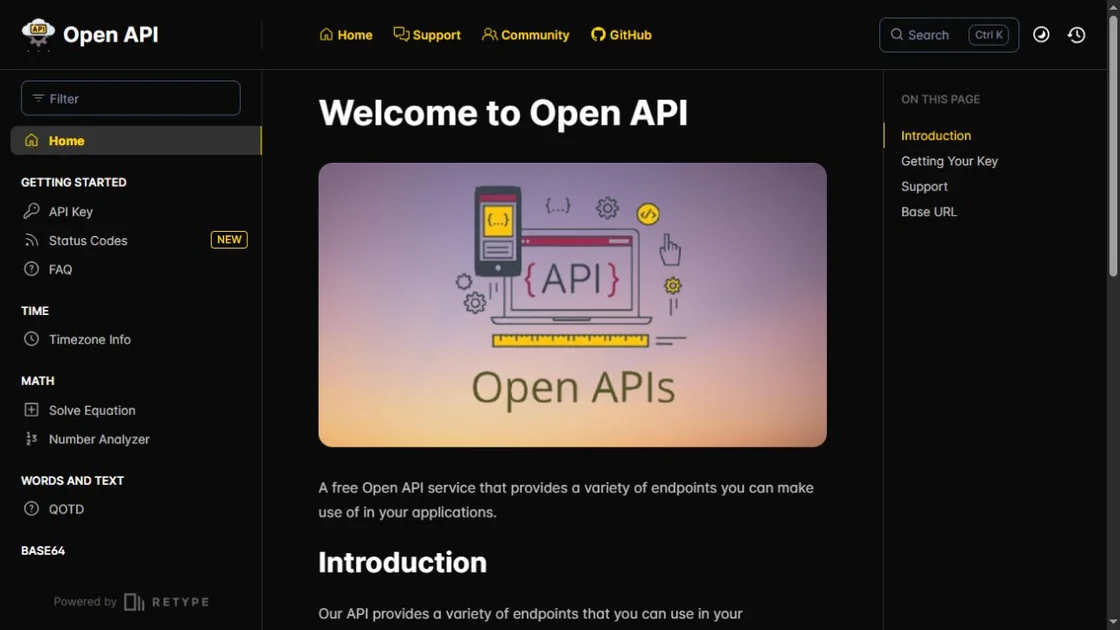
Task: Click the clock icon beside Timezone Info
Action: point(31,339)
